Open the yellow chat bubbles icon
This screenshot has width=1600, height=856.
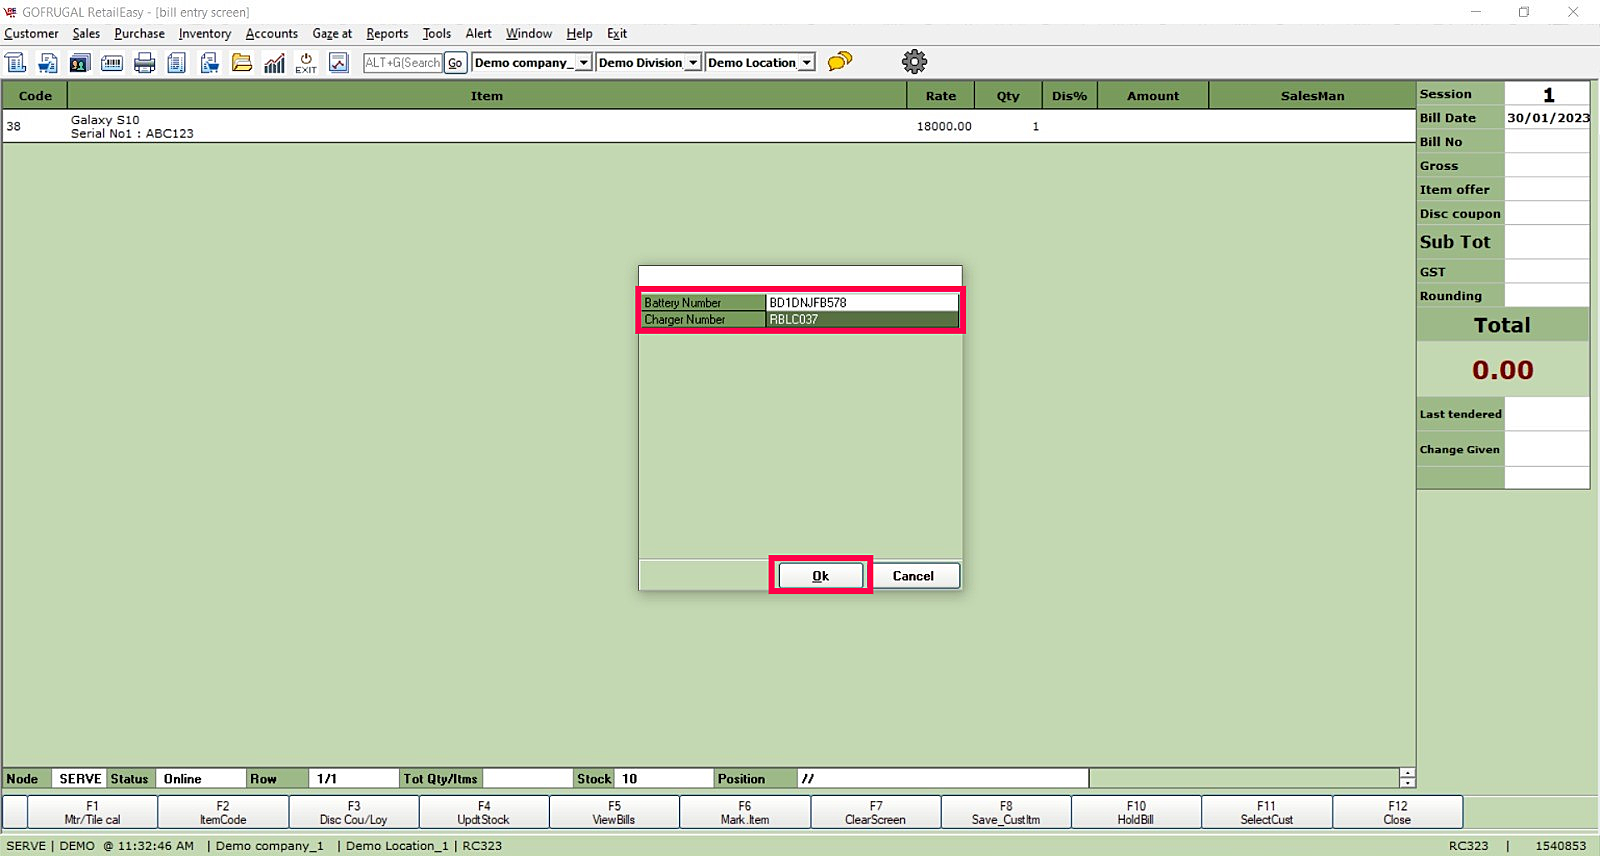click(x=840, y=62)
